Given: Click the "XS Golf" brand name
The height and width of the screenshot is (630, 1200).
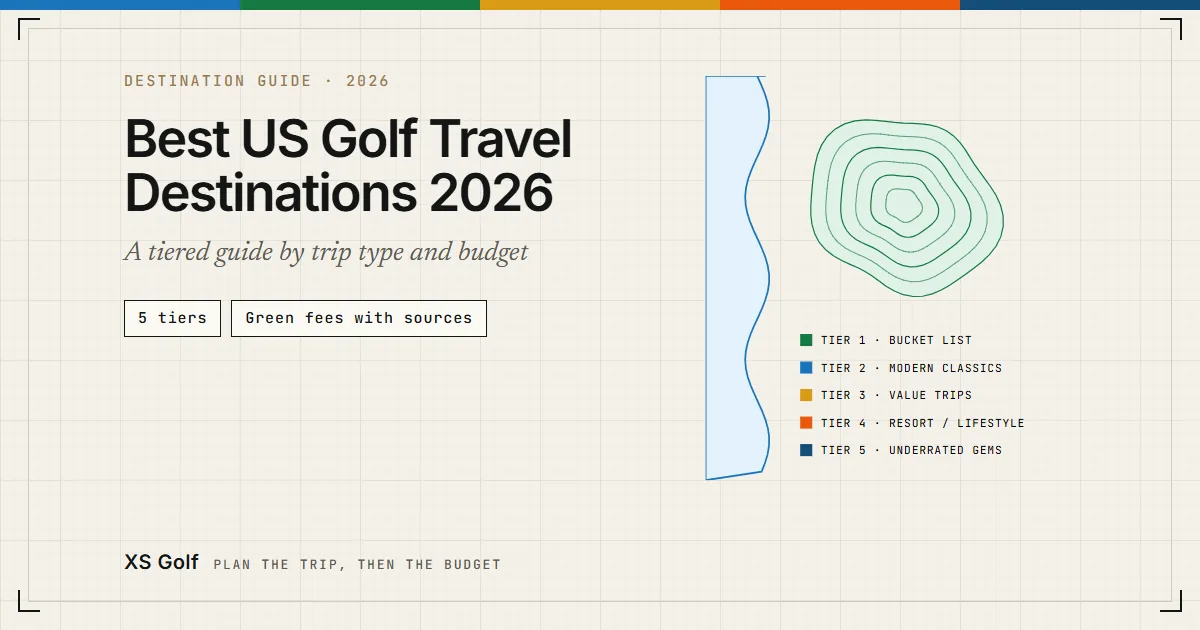Looking at the screenshot, I should tap(161, 562).
